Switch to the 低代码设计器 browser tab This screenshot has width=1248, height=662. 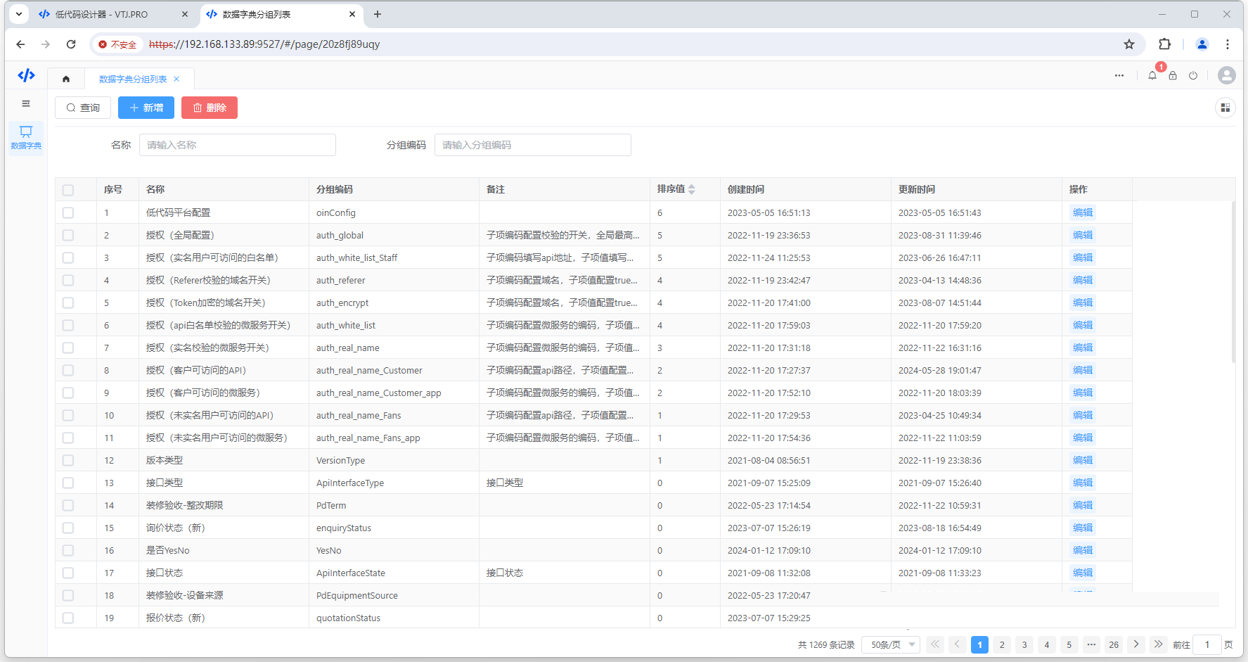pyautogui.click(x=110, y=14)
